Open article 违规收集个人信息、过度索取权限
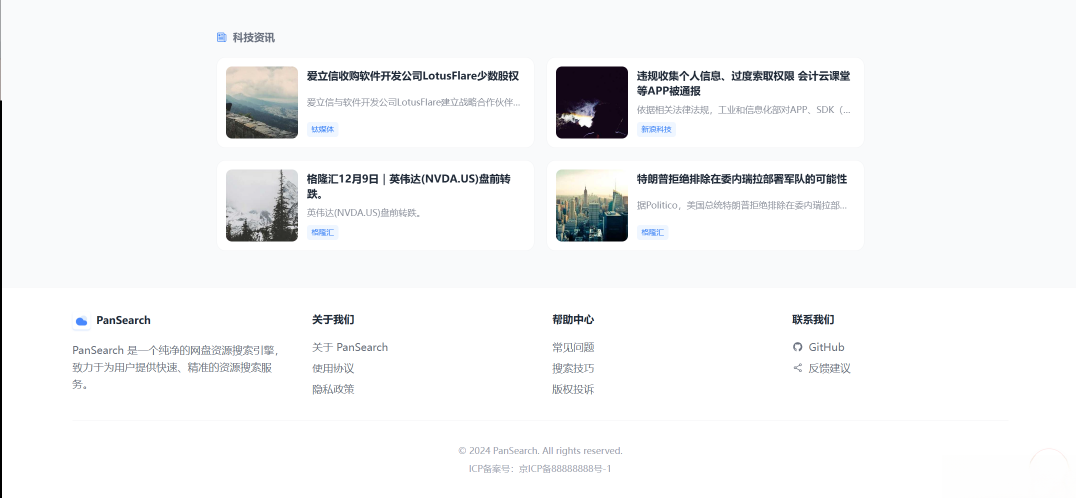Viewport: 1076px width, 498px height. click(743, 83)
